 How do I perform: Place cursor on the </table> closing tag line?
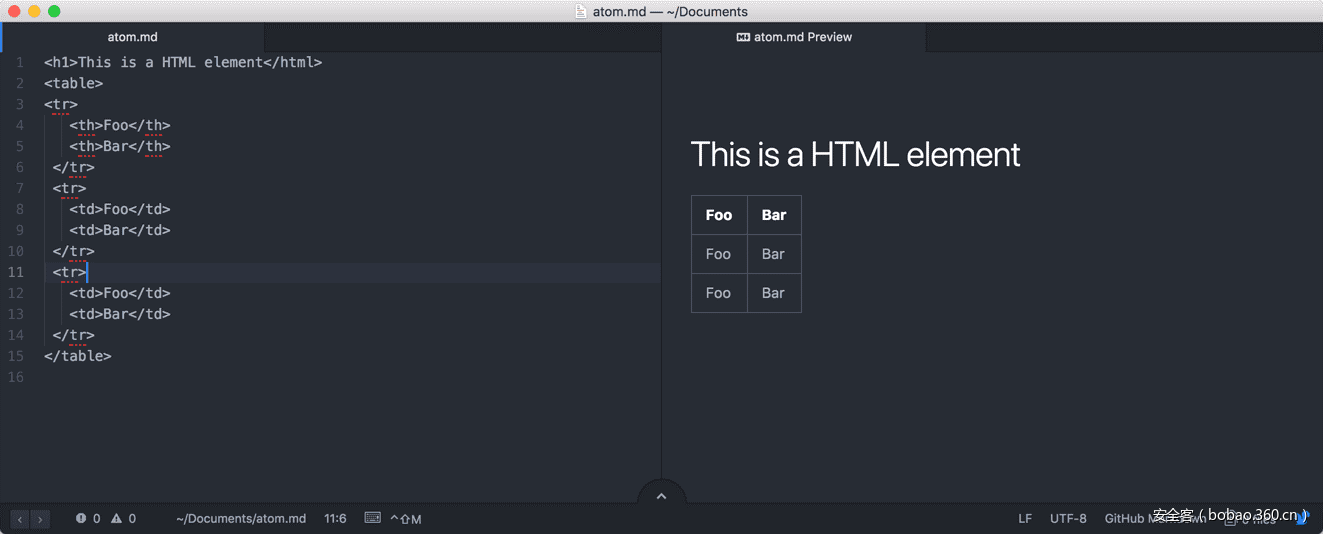[78, 356]
